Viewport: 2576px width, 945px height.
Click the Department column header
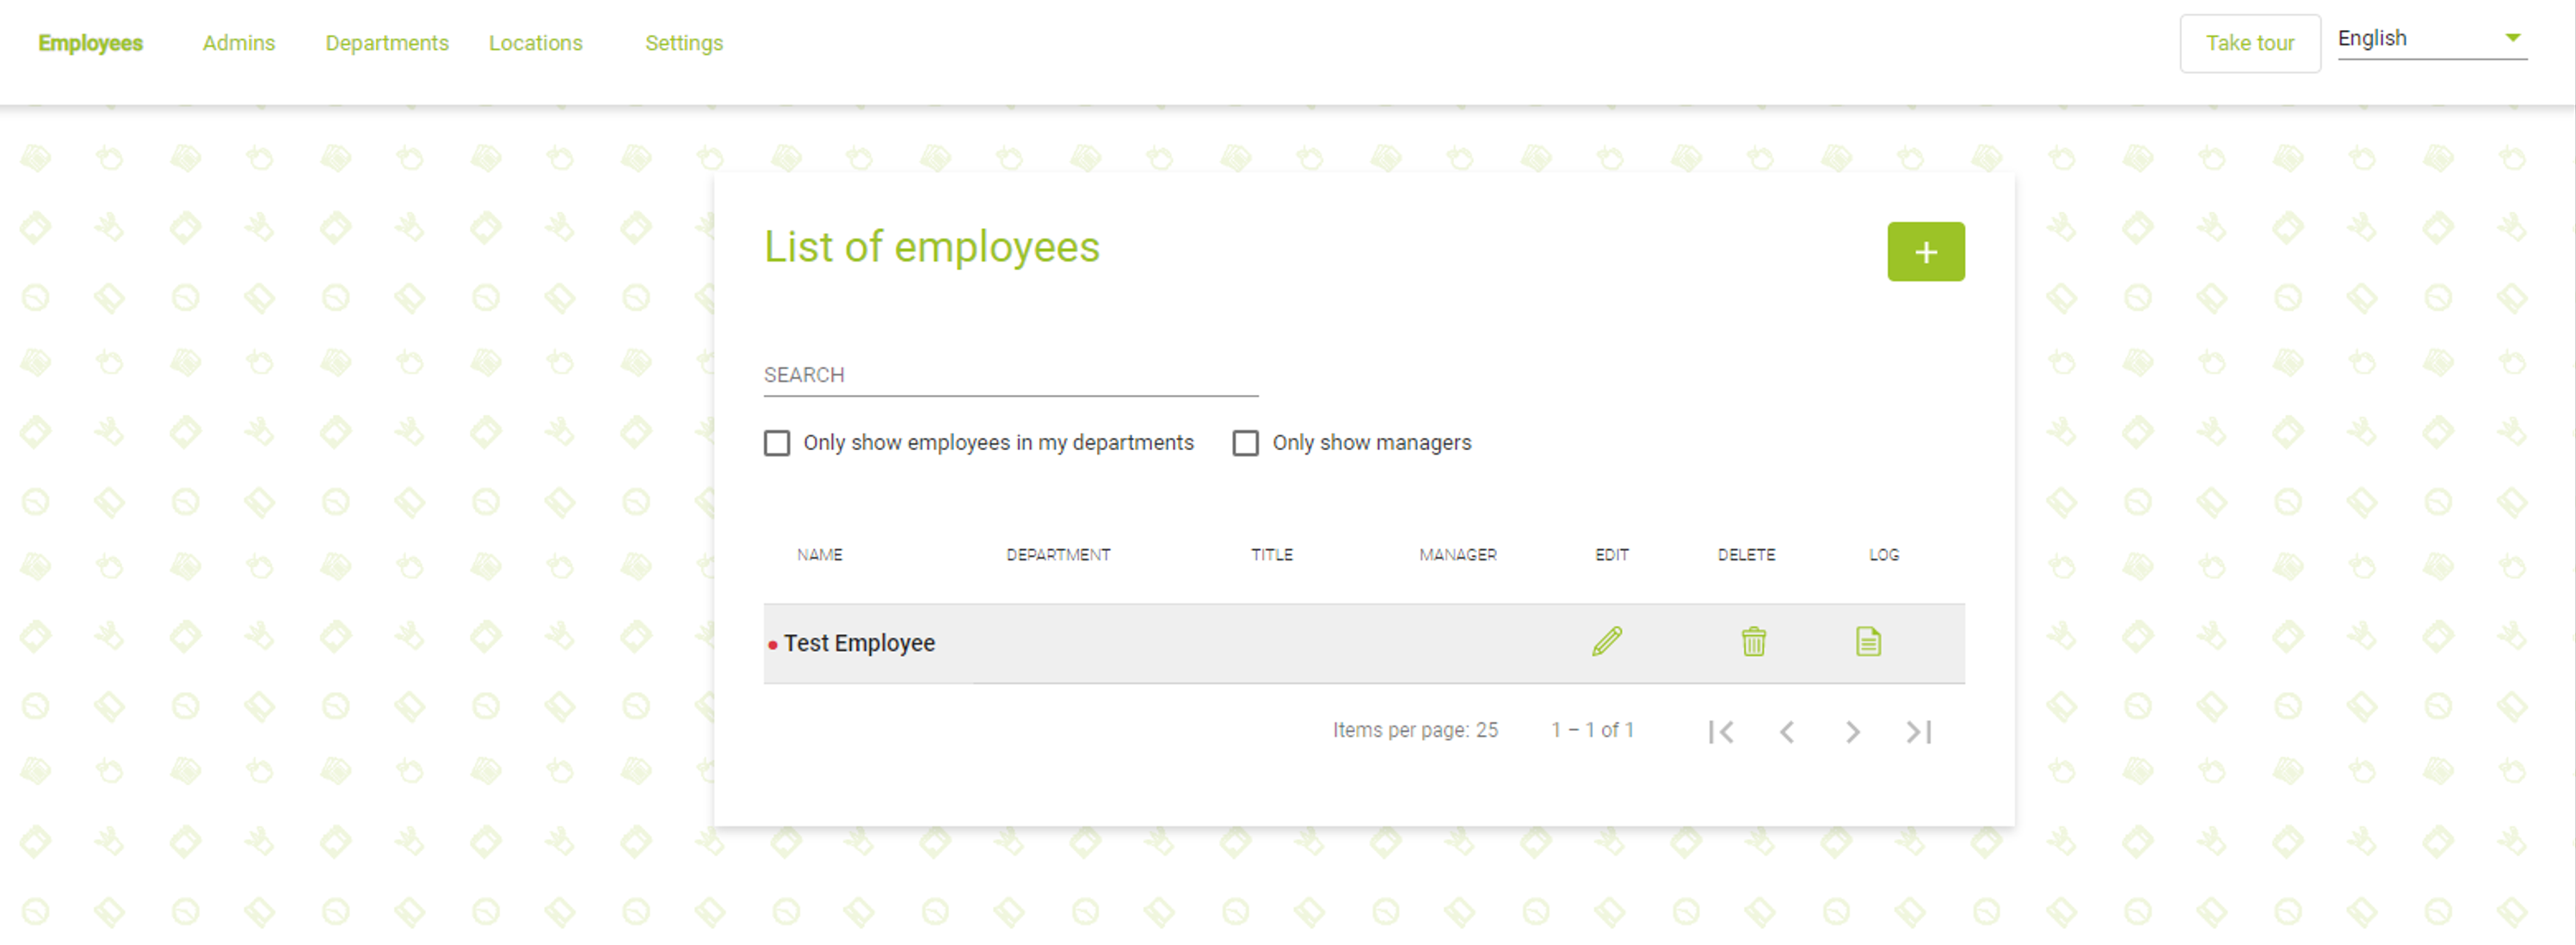tap(1058, 555)
